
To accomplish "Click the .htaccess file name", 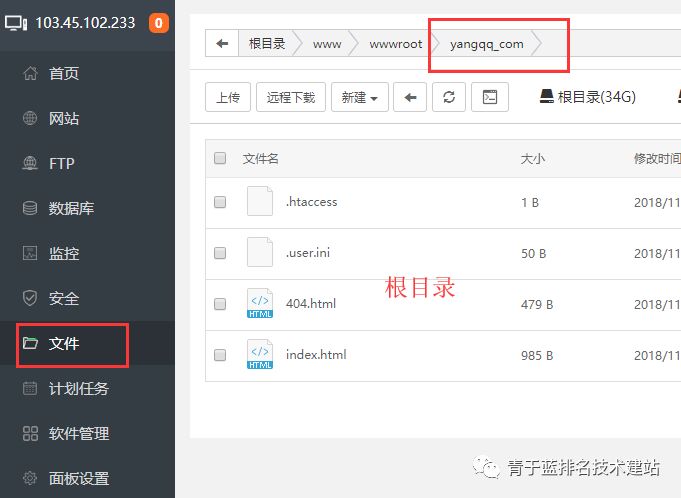I will tap(311, 202).
